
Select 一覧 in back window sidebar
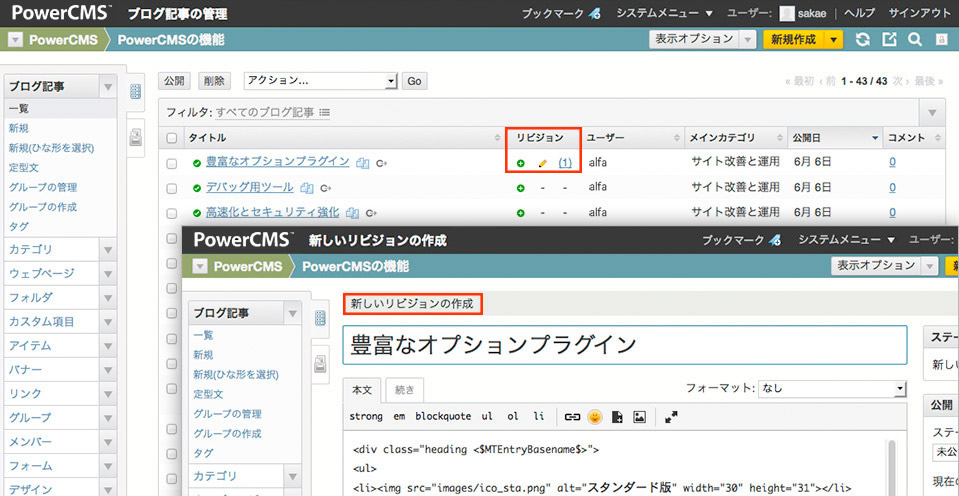(x=18, y=109)
